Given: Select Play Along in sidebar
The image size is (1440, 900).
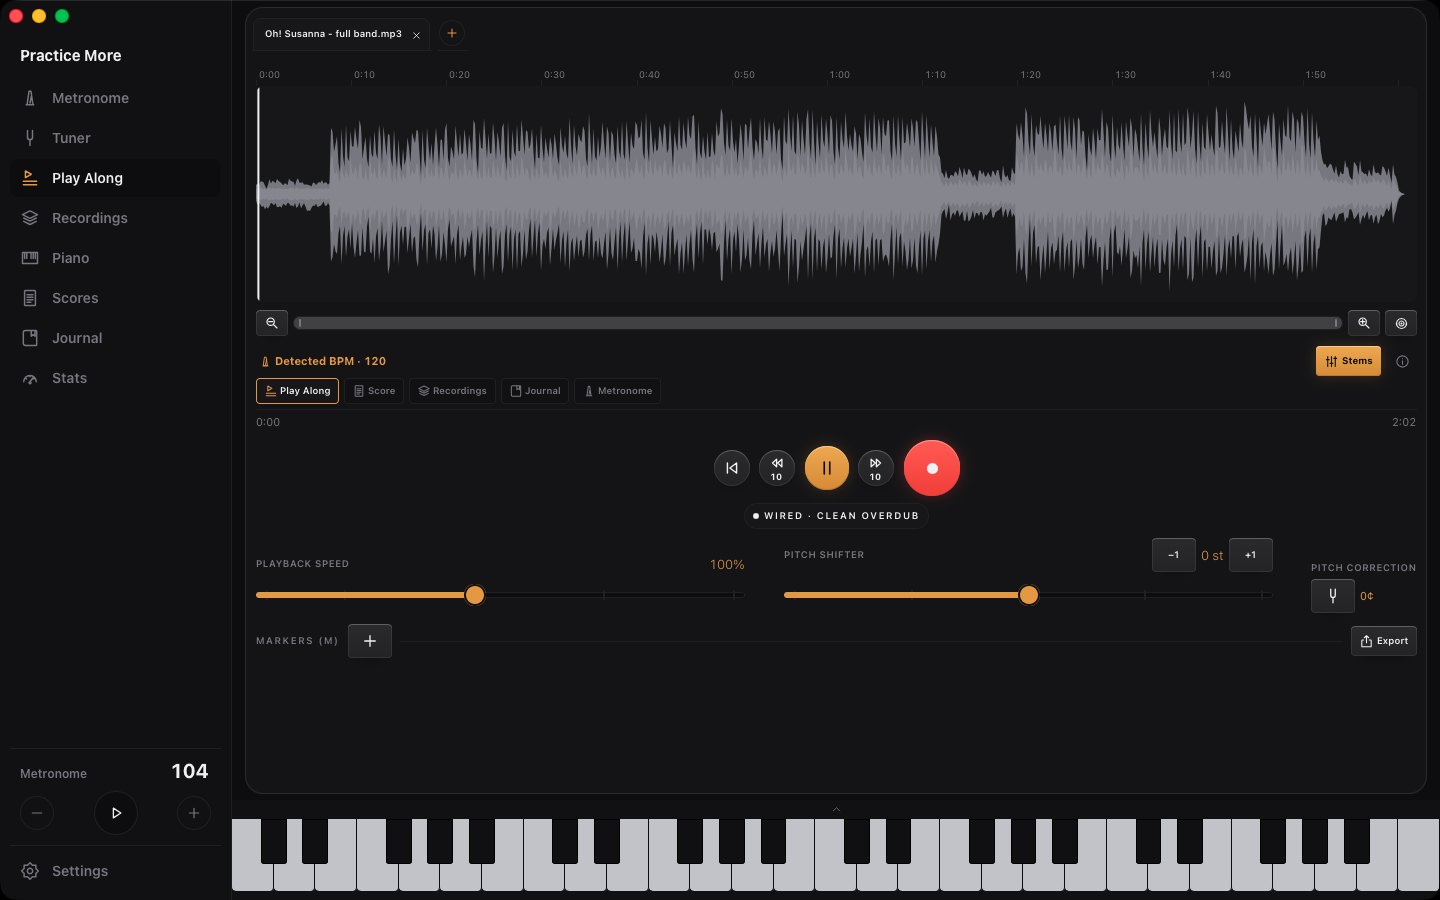Looking at the screenshot, I should point(115,178).
